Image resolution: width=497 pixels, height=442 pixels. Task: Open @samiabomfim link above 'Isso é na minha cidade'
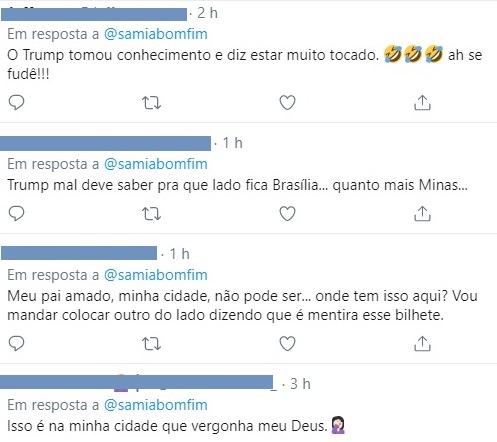point(156,405)
